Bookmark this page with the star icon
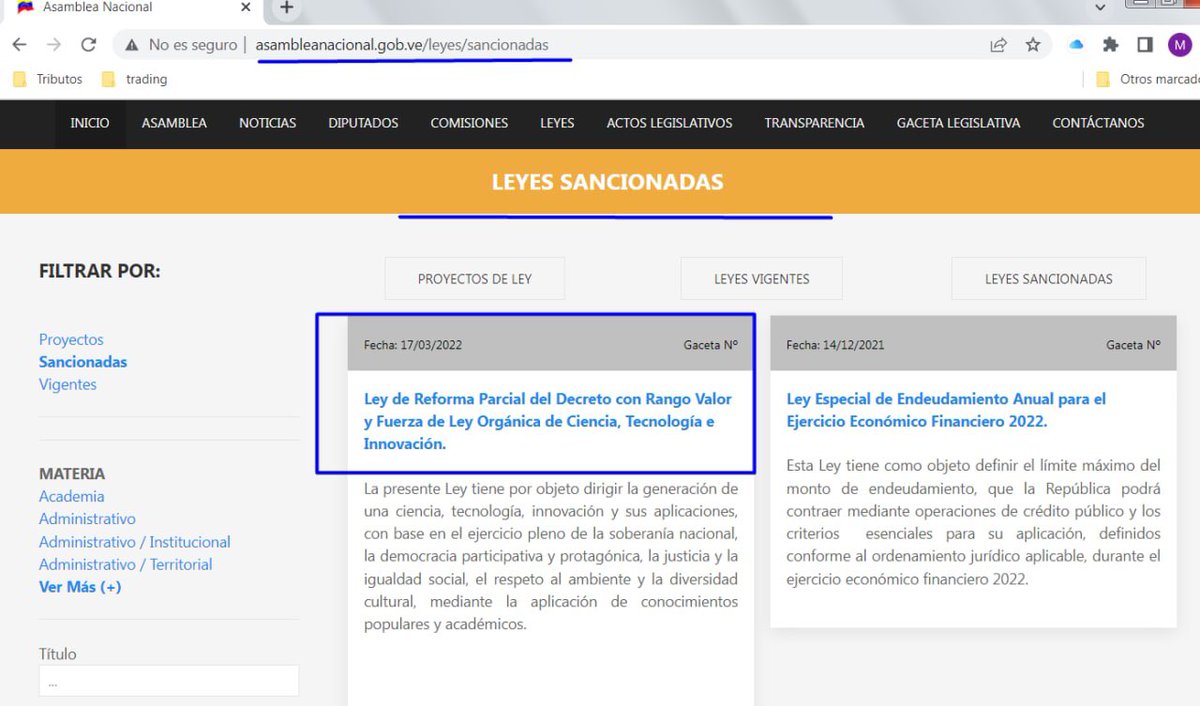Image resolution: width=1200 pixels, height=706 pixels. coord(1033,45)
